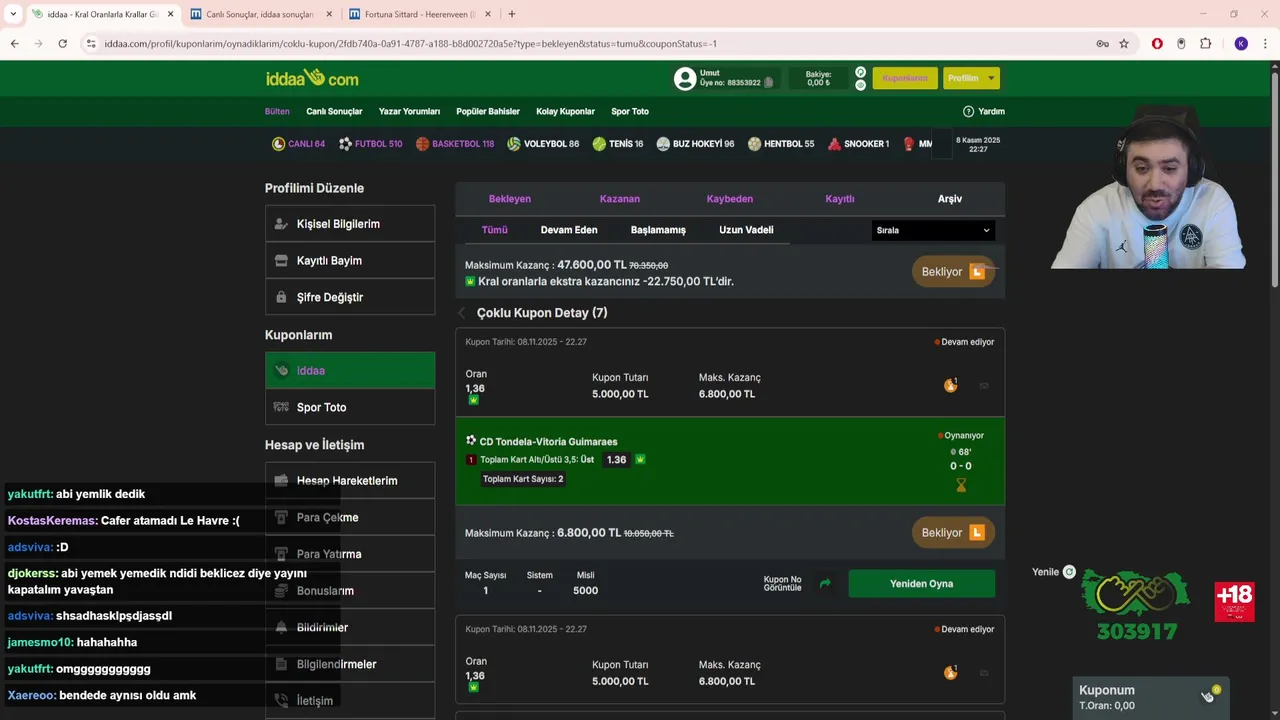Open Spor Toto under Kuponlarım sidebar

tap(350, 407)
